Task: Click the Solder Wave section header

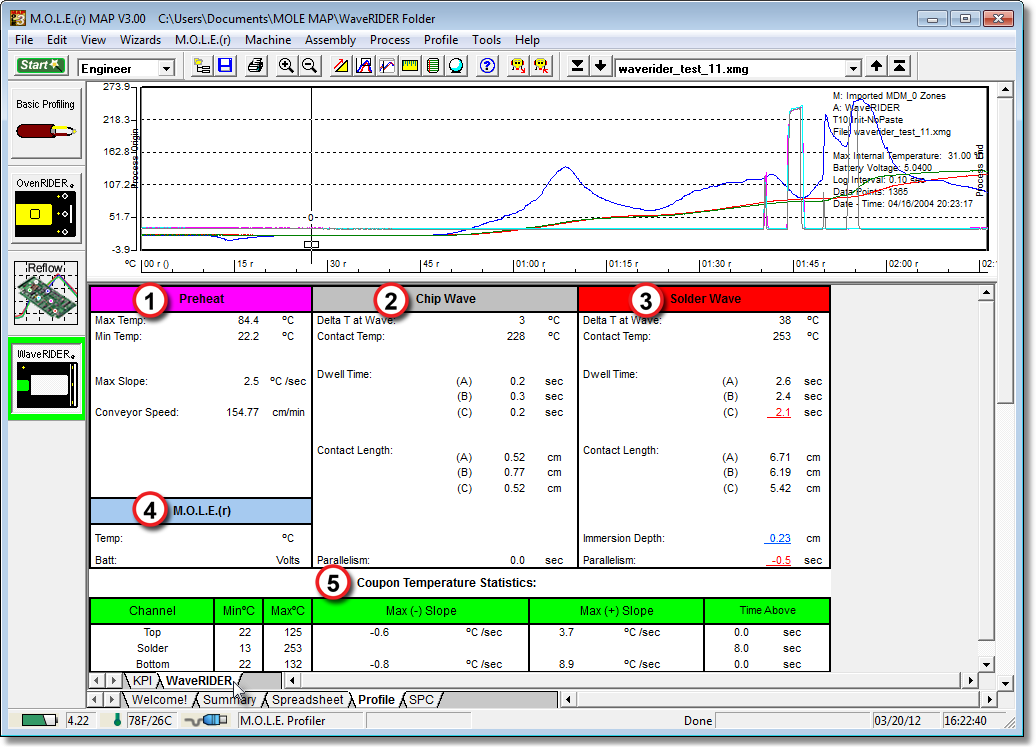Action: 704,299
